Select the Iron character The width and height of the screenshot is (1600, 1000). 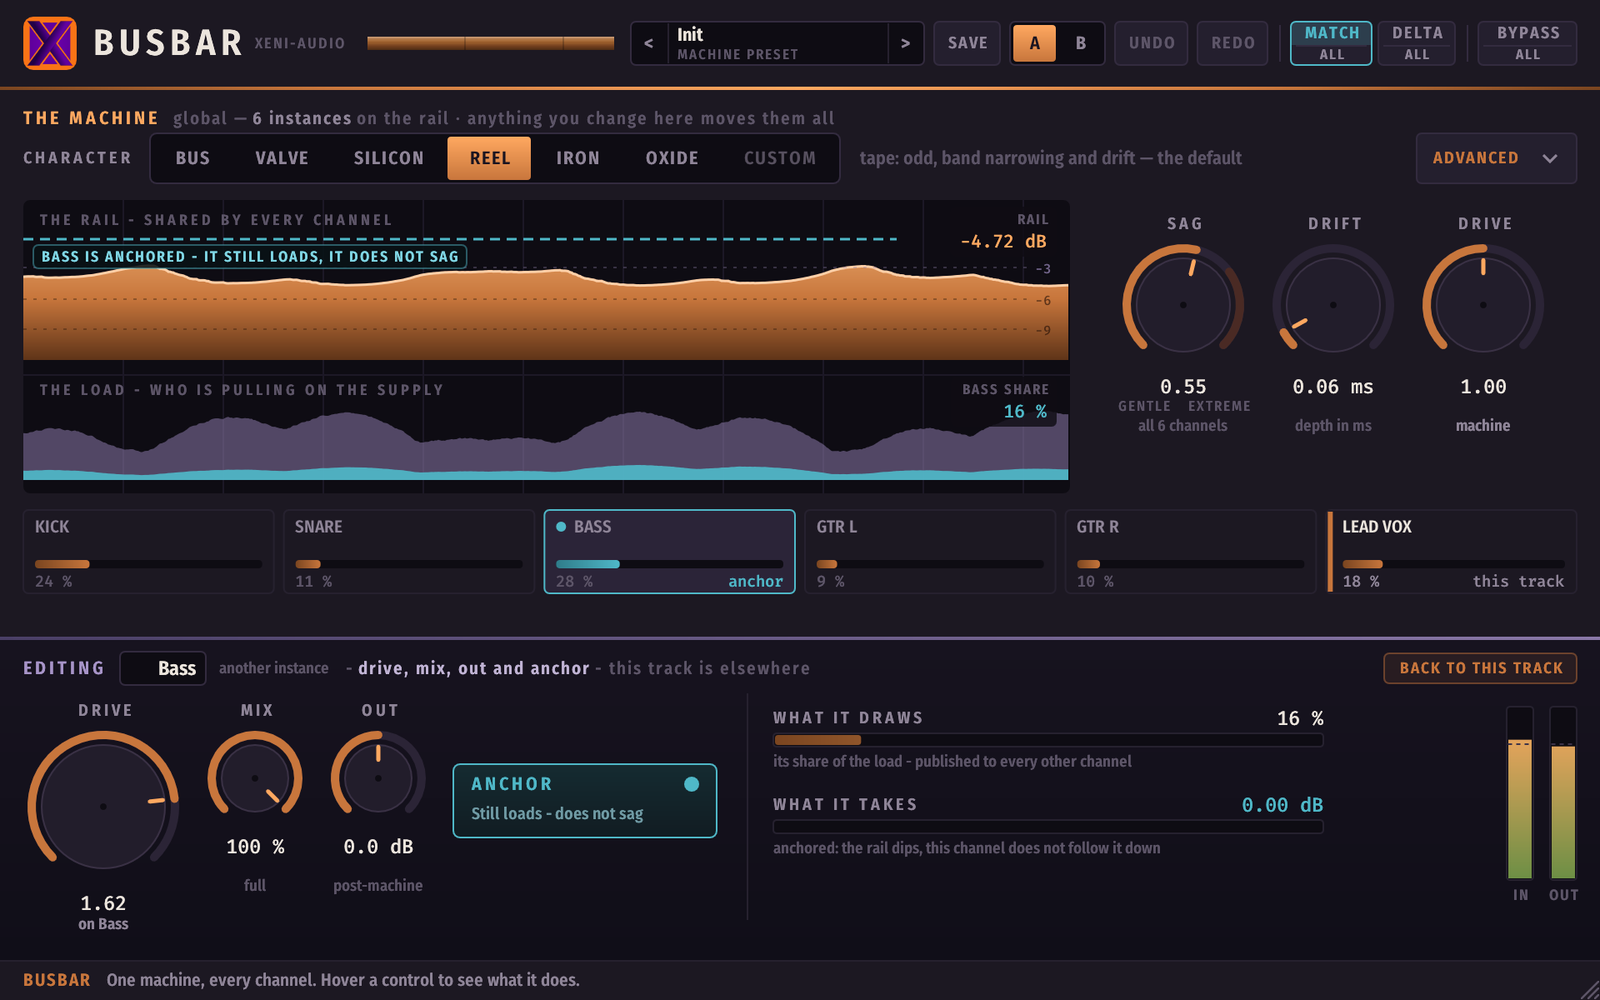pyautogui.click(x=578, y=158)
